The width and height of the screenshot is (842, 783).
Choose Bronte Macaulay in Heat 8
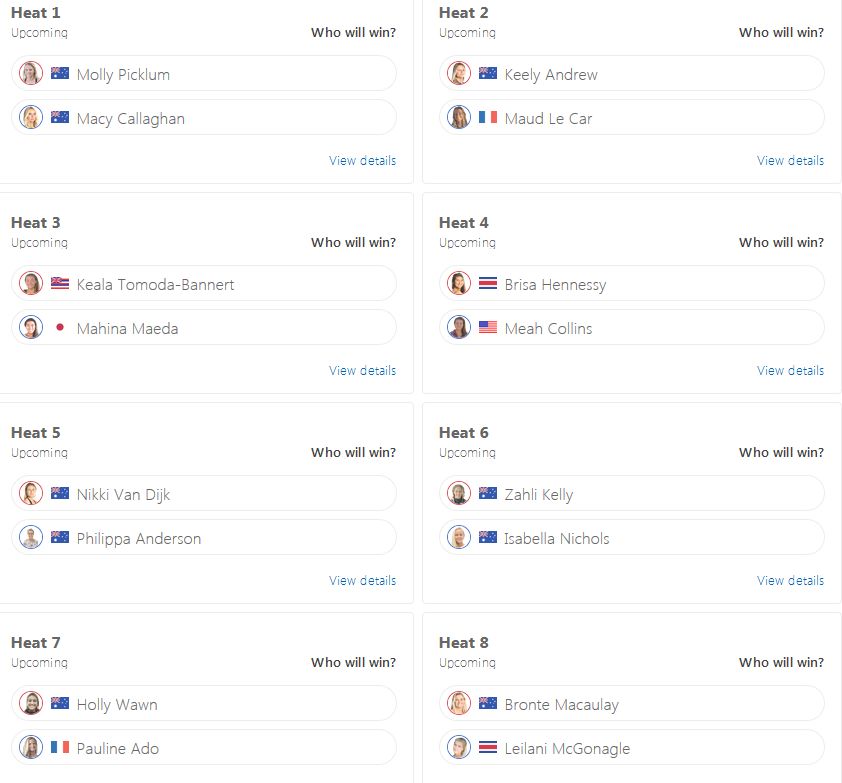coord(632,703)
